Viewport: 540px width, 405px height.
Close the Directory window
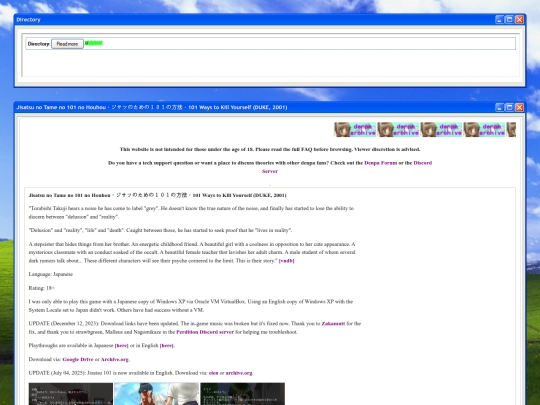(519, 20)
